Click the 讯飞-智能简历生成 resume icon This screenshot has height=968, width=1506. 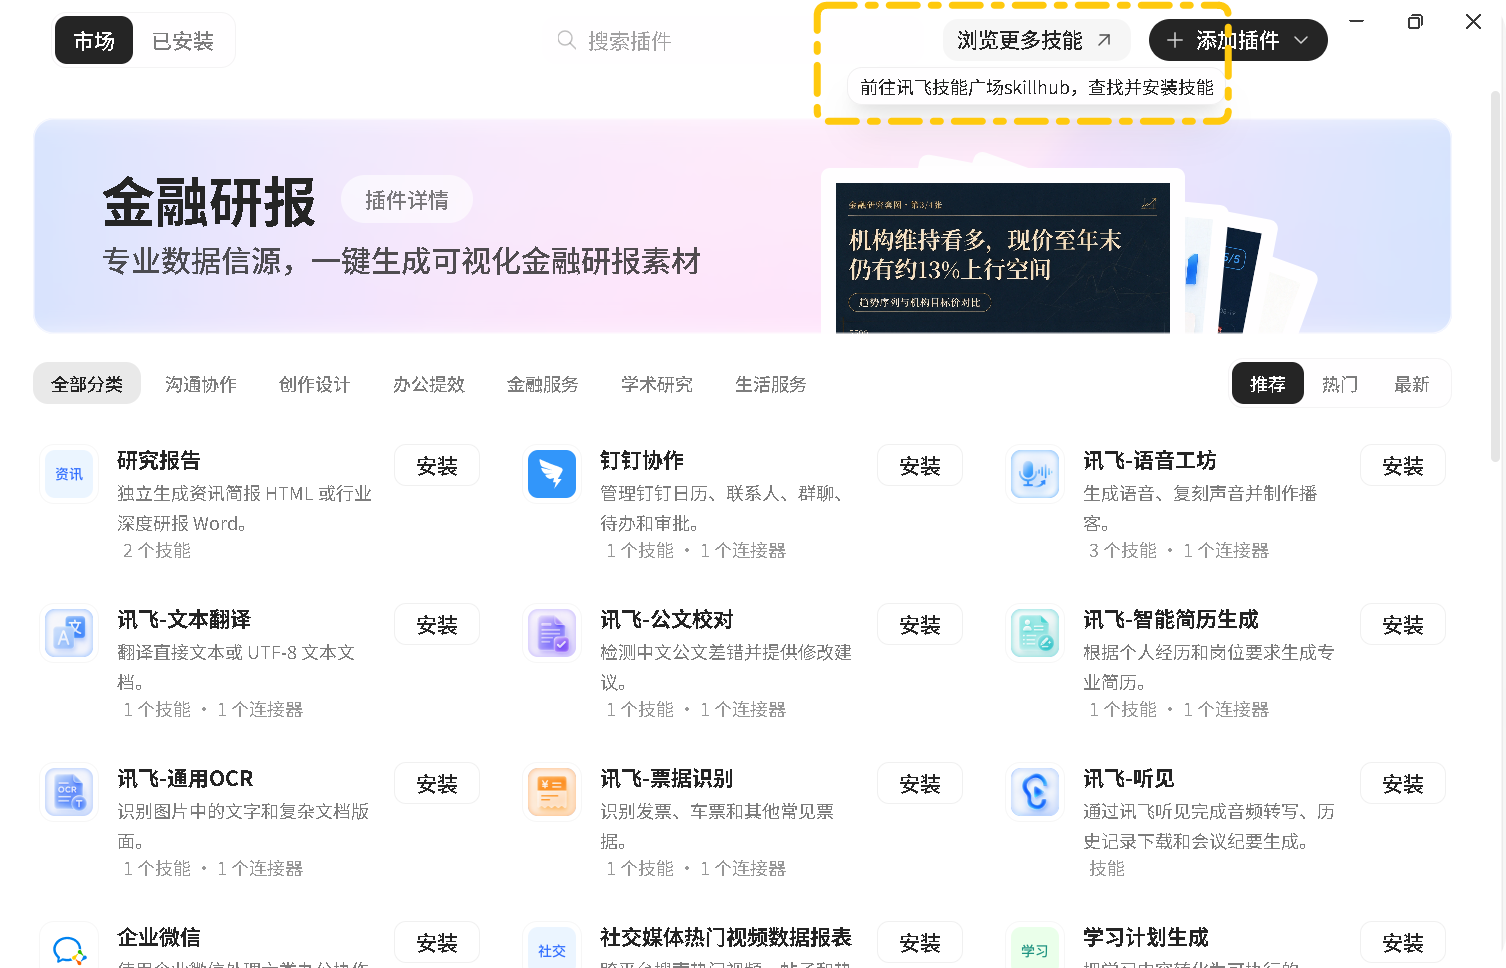tap(1035, 633)
